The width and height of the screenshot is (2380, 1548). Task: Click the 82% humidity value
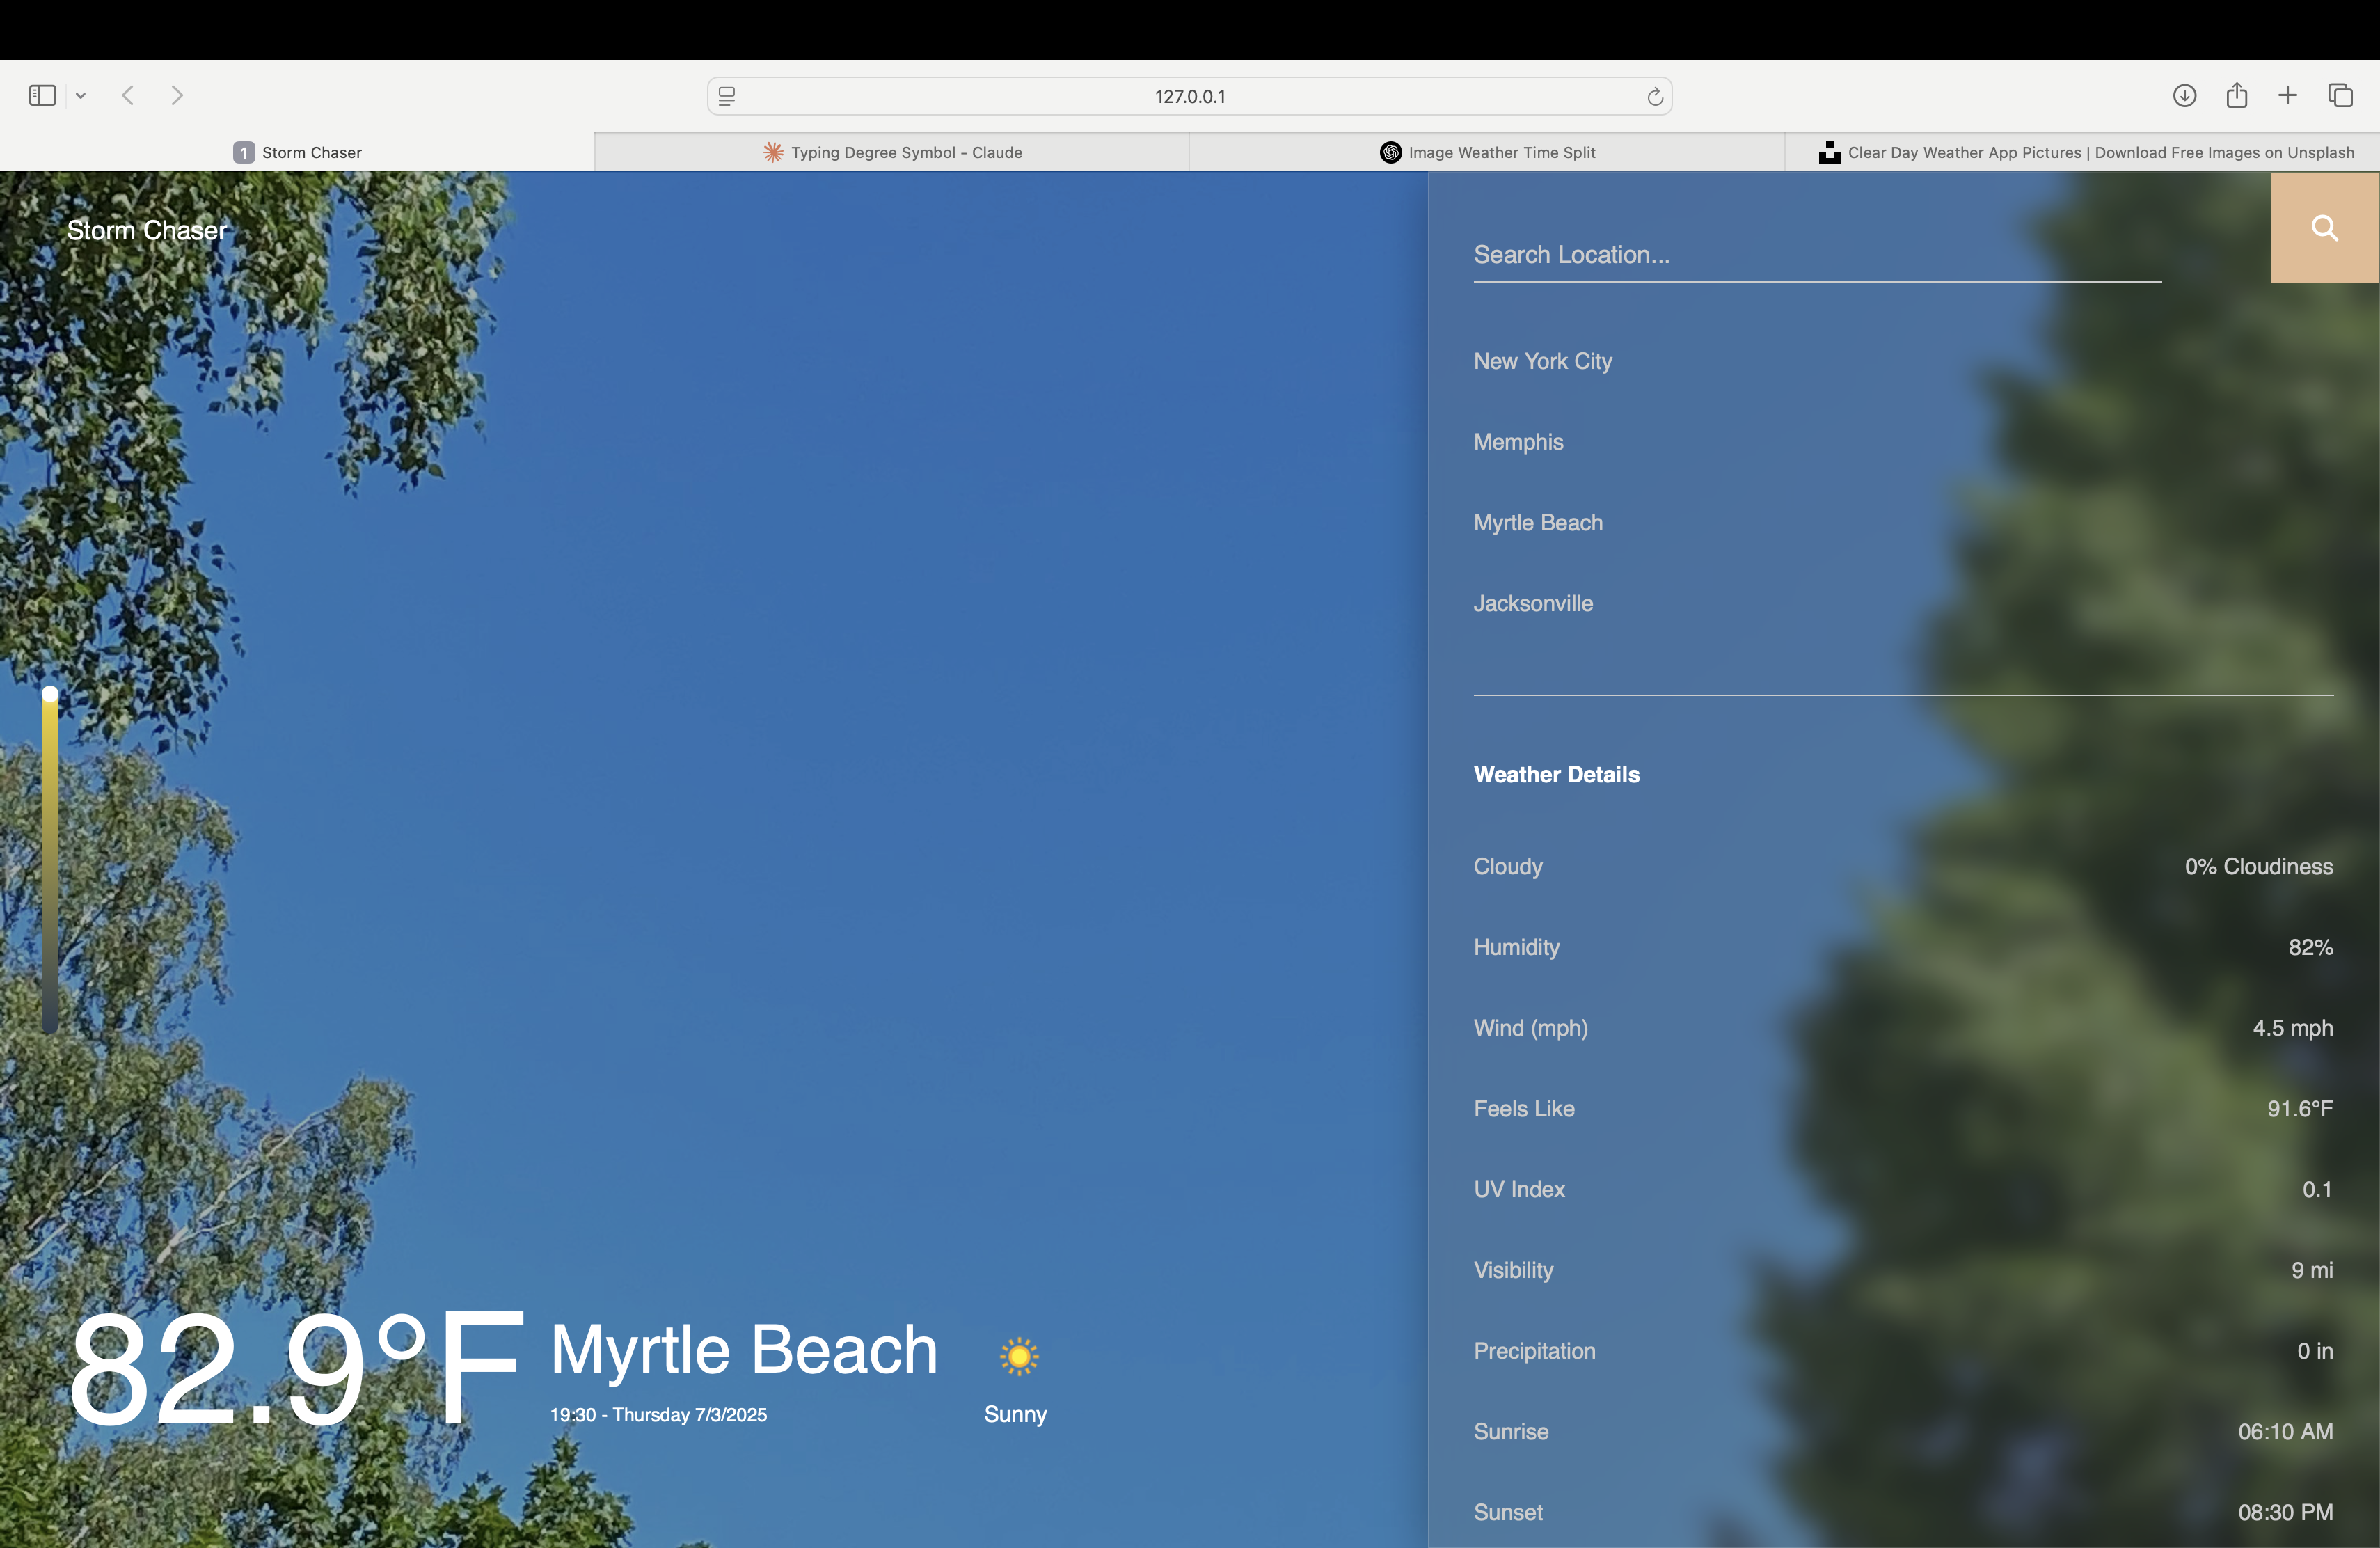(2311, 947)
